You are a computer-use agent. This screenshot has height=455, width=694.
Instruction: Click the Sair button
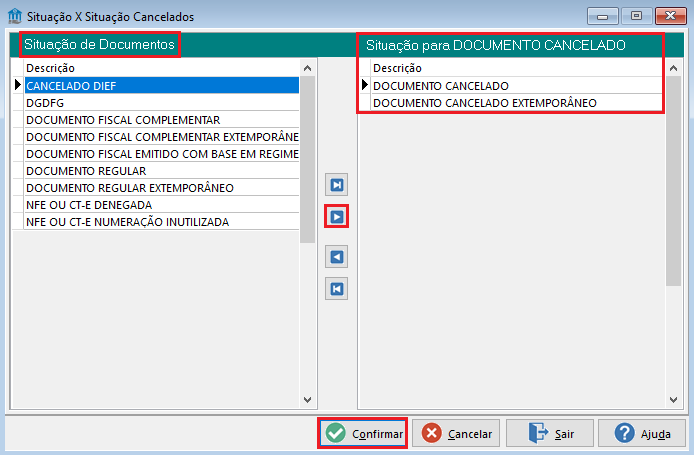(x=550, y=433)
